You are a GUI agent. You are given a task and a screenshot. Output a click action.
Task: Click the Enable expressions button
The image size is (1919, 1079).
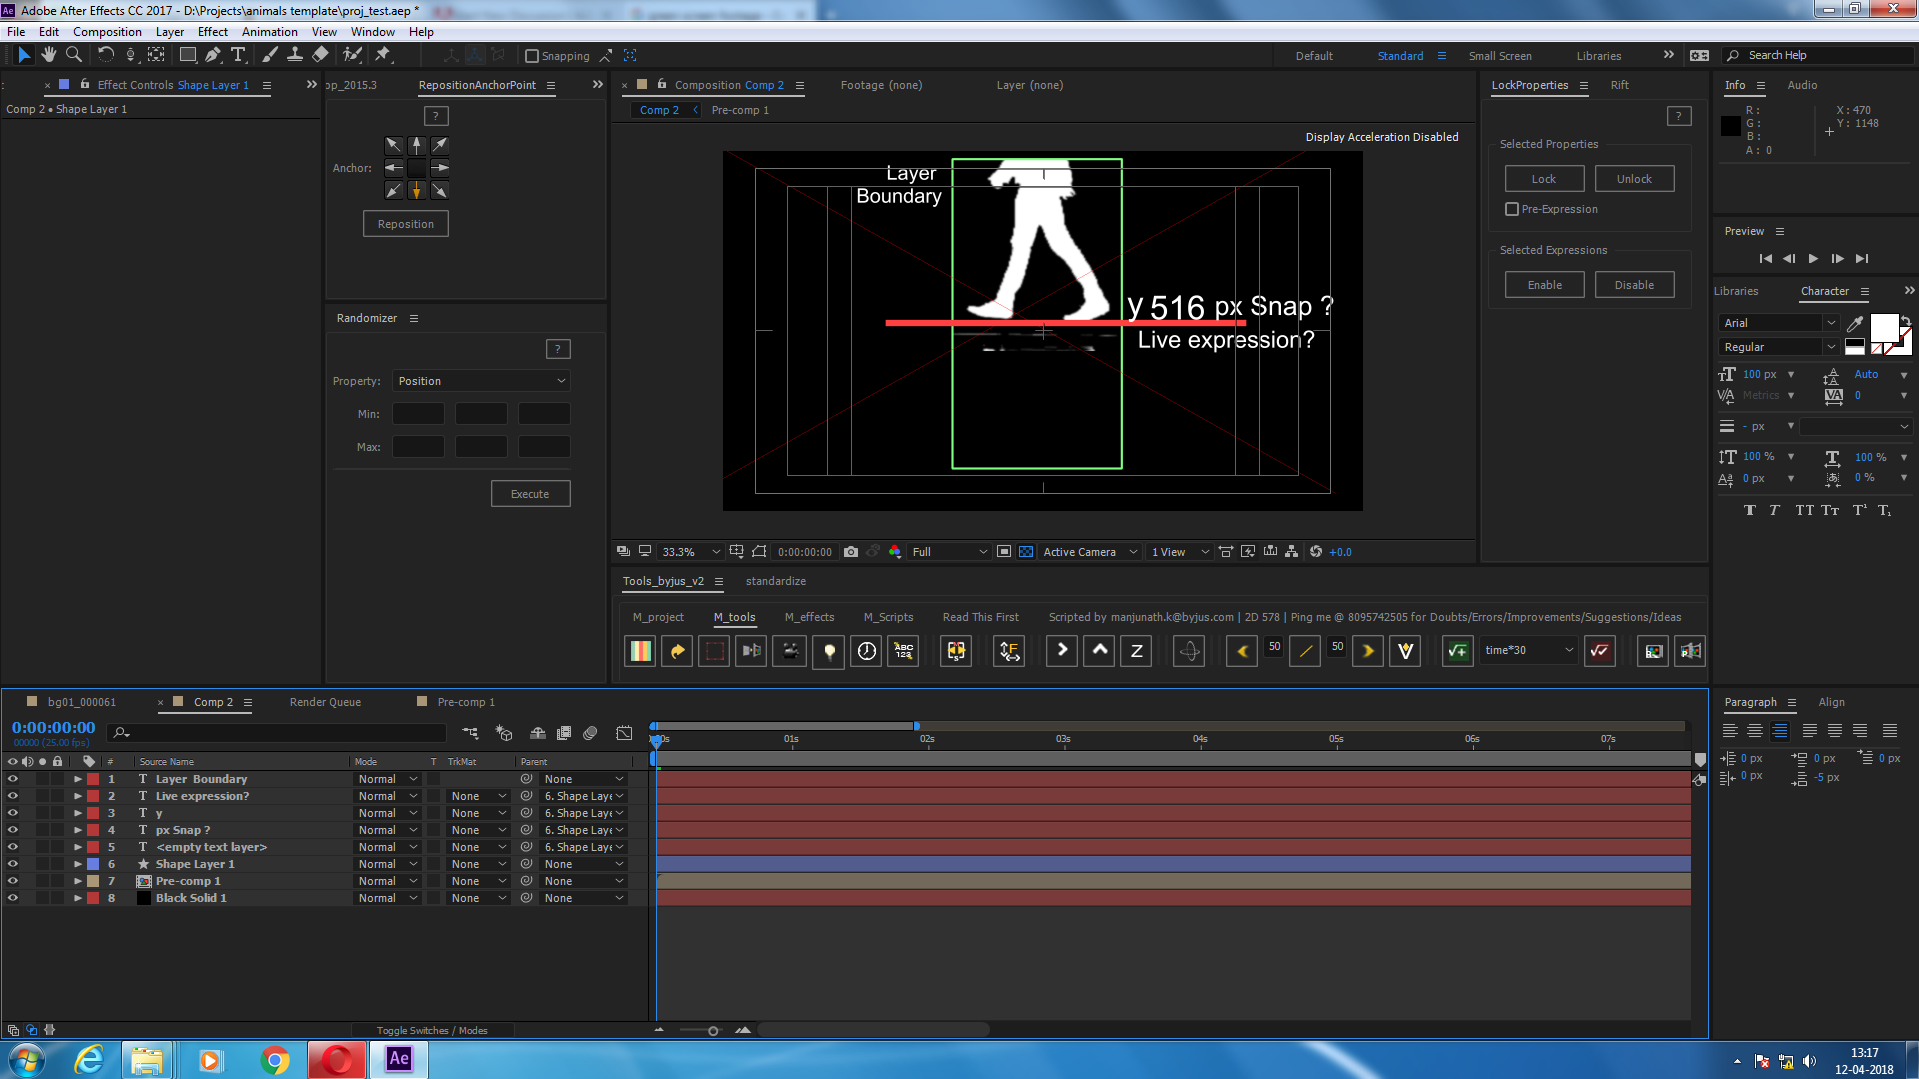pos(1544,285)
